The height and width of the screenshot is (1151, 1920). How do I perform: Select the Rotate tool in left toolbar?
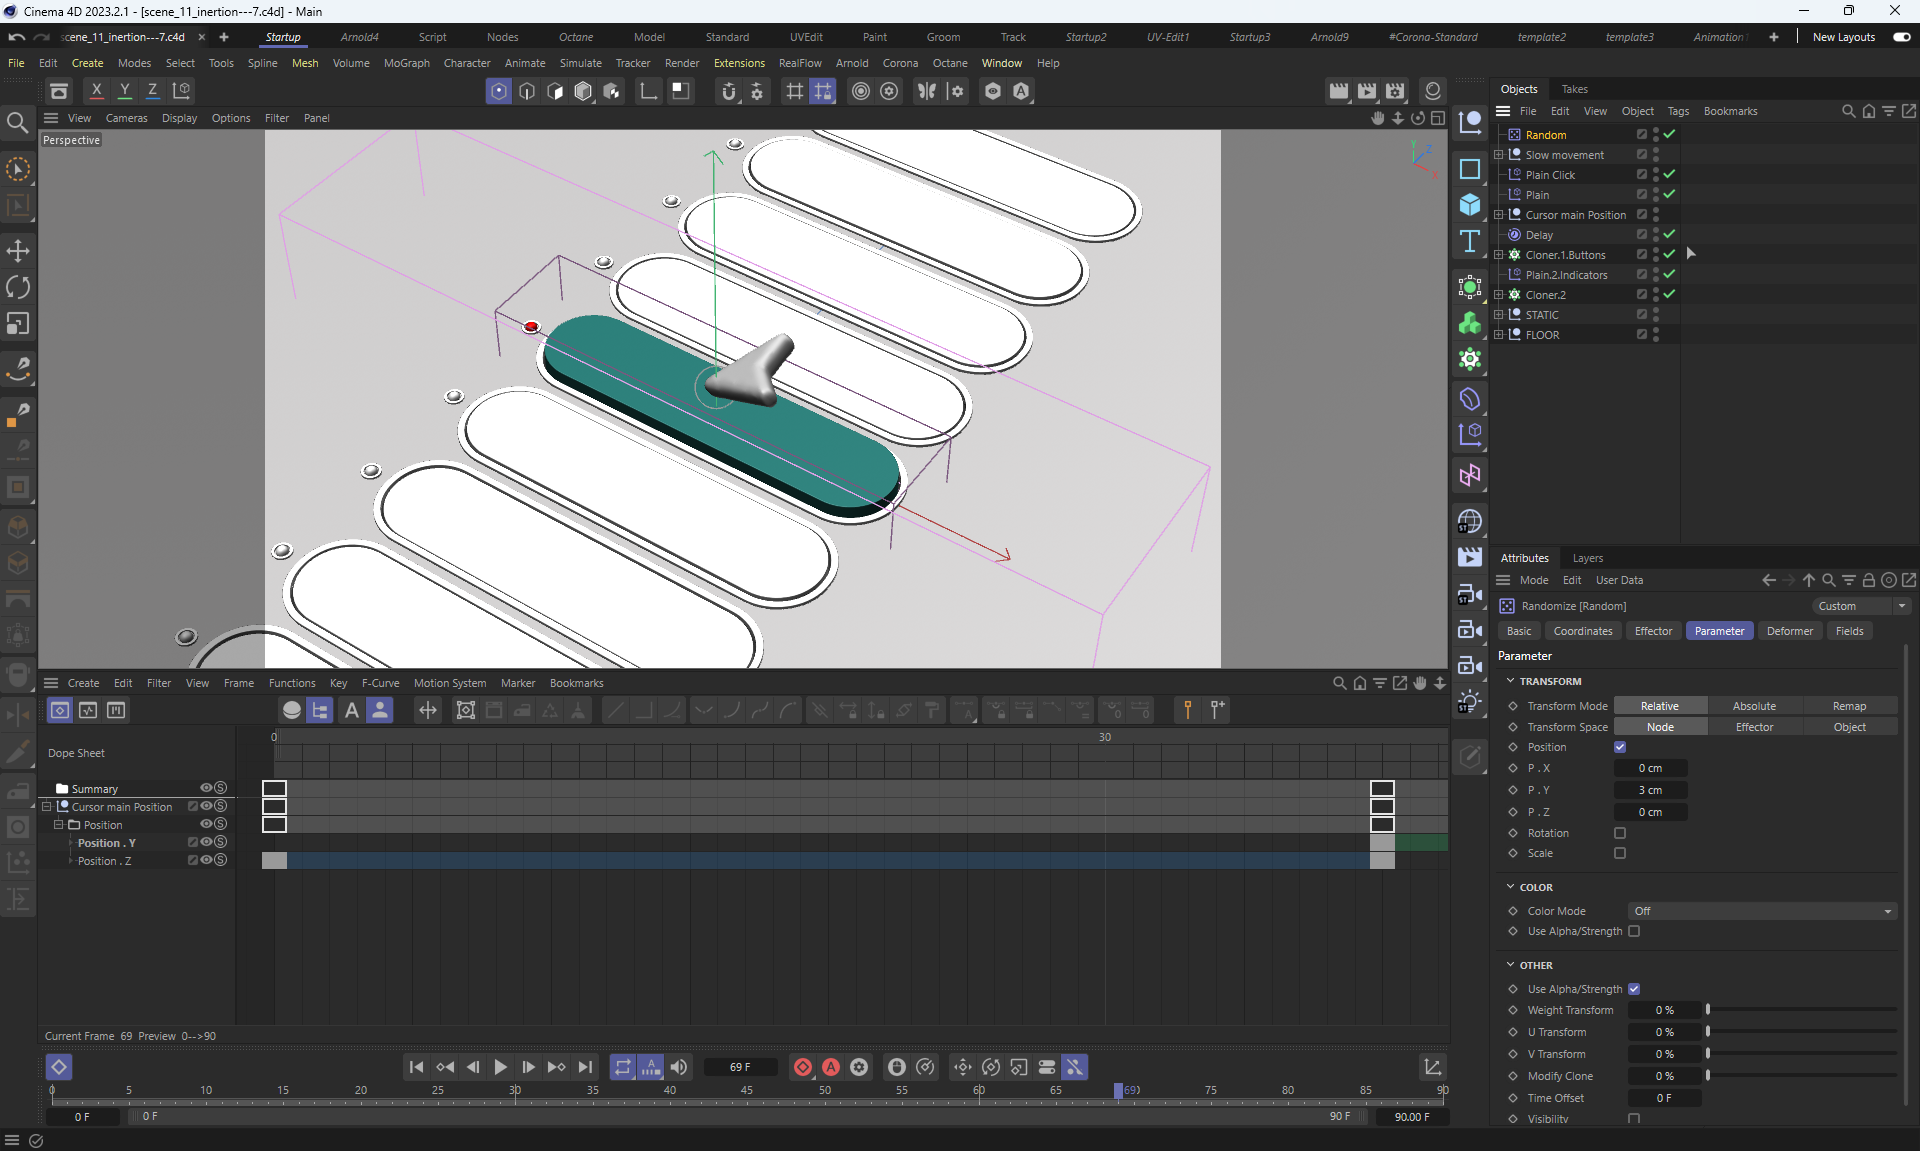(x=18, y=287)
